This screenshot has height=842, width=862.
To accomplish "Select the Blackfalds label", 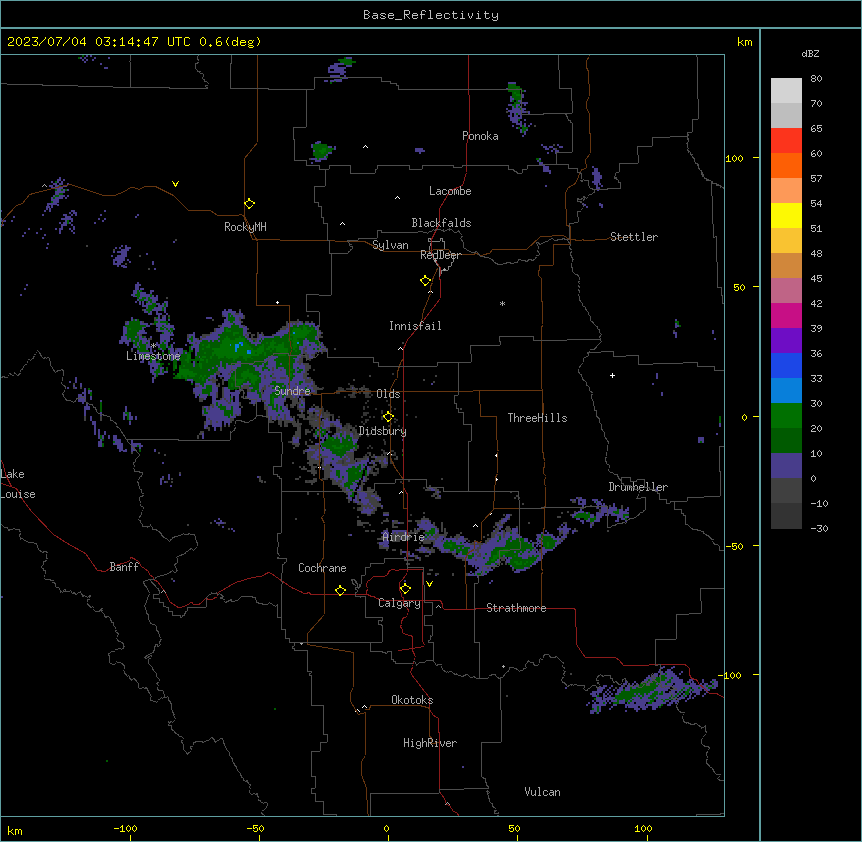I will point(441,223).
